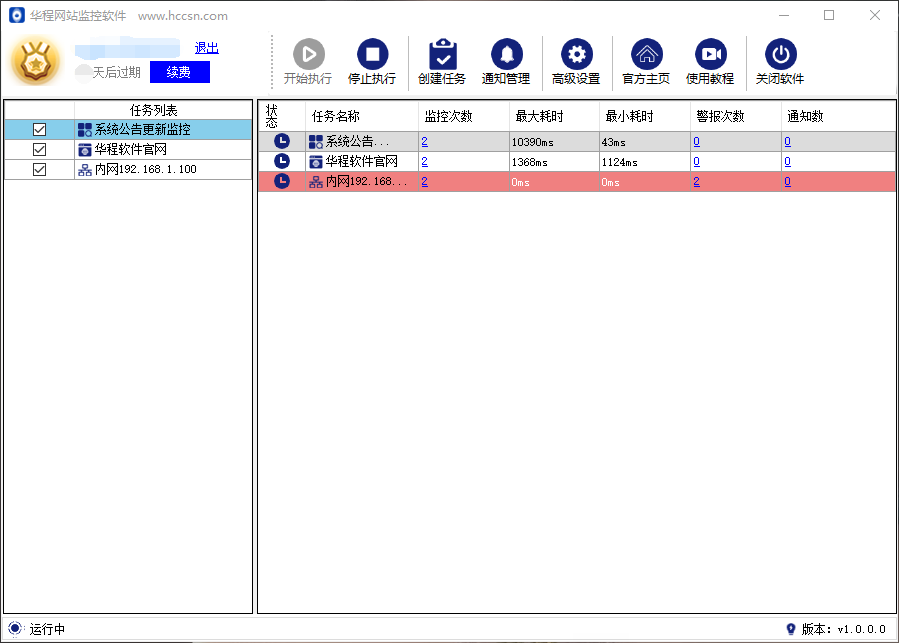The width and height of the screenshot is (899, 643).
Task: Click the clock status icon of 系统公告 row
Action: pyautogui.click(x=282, y=141)
